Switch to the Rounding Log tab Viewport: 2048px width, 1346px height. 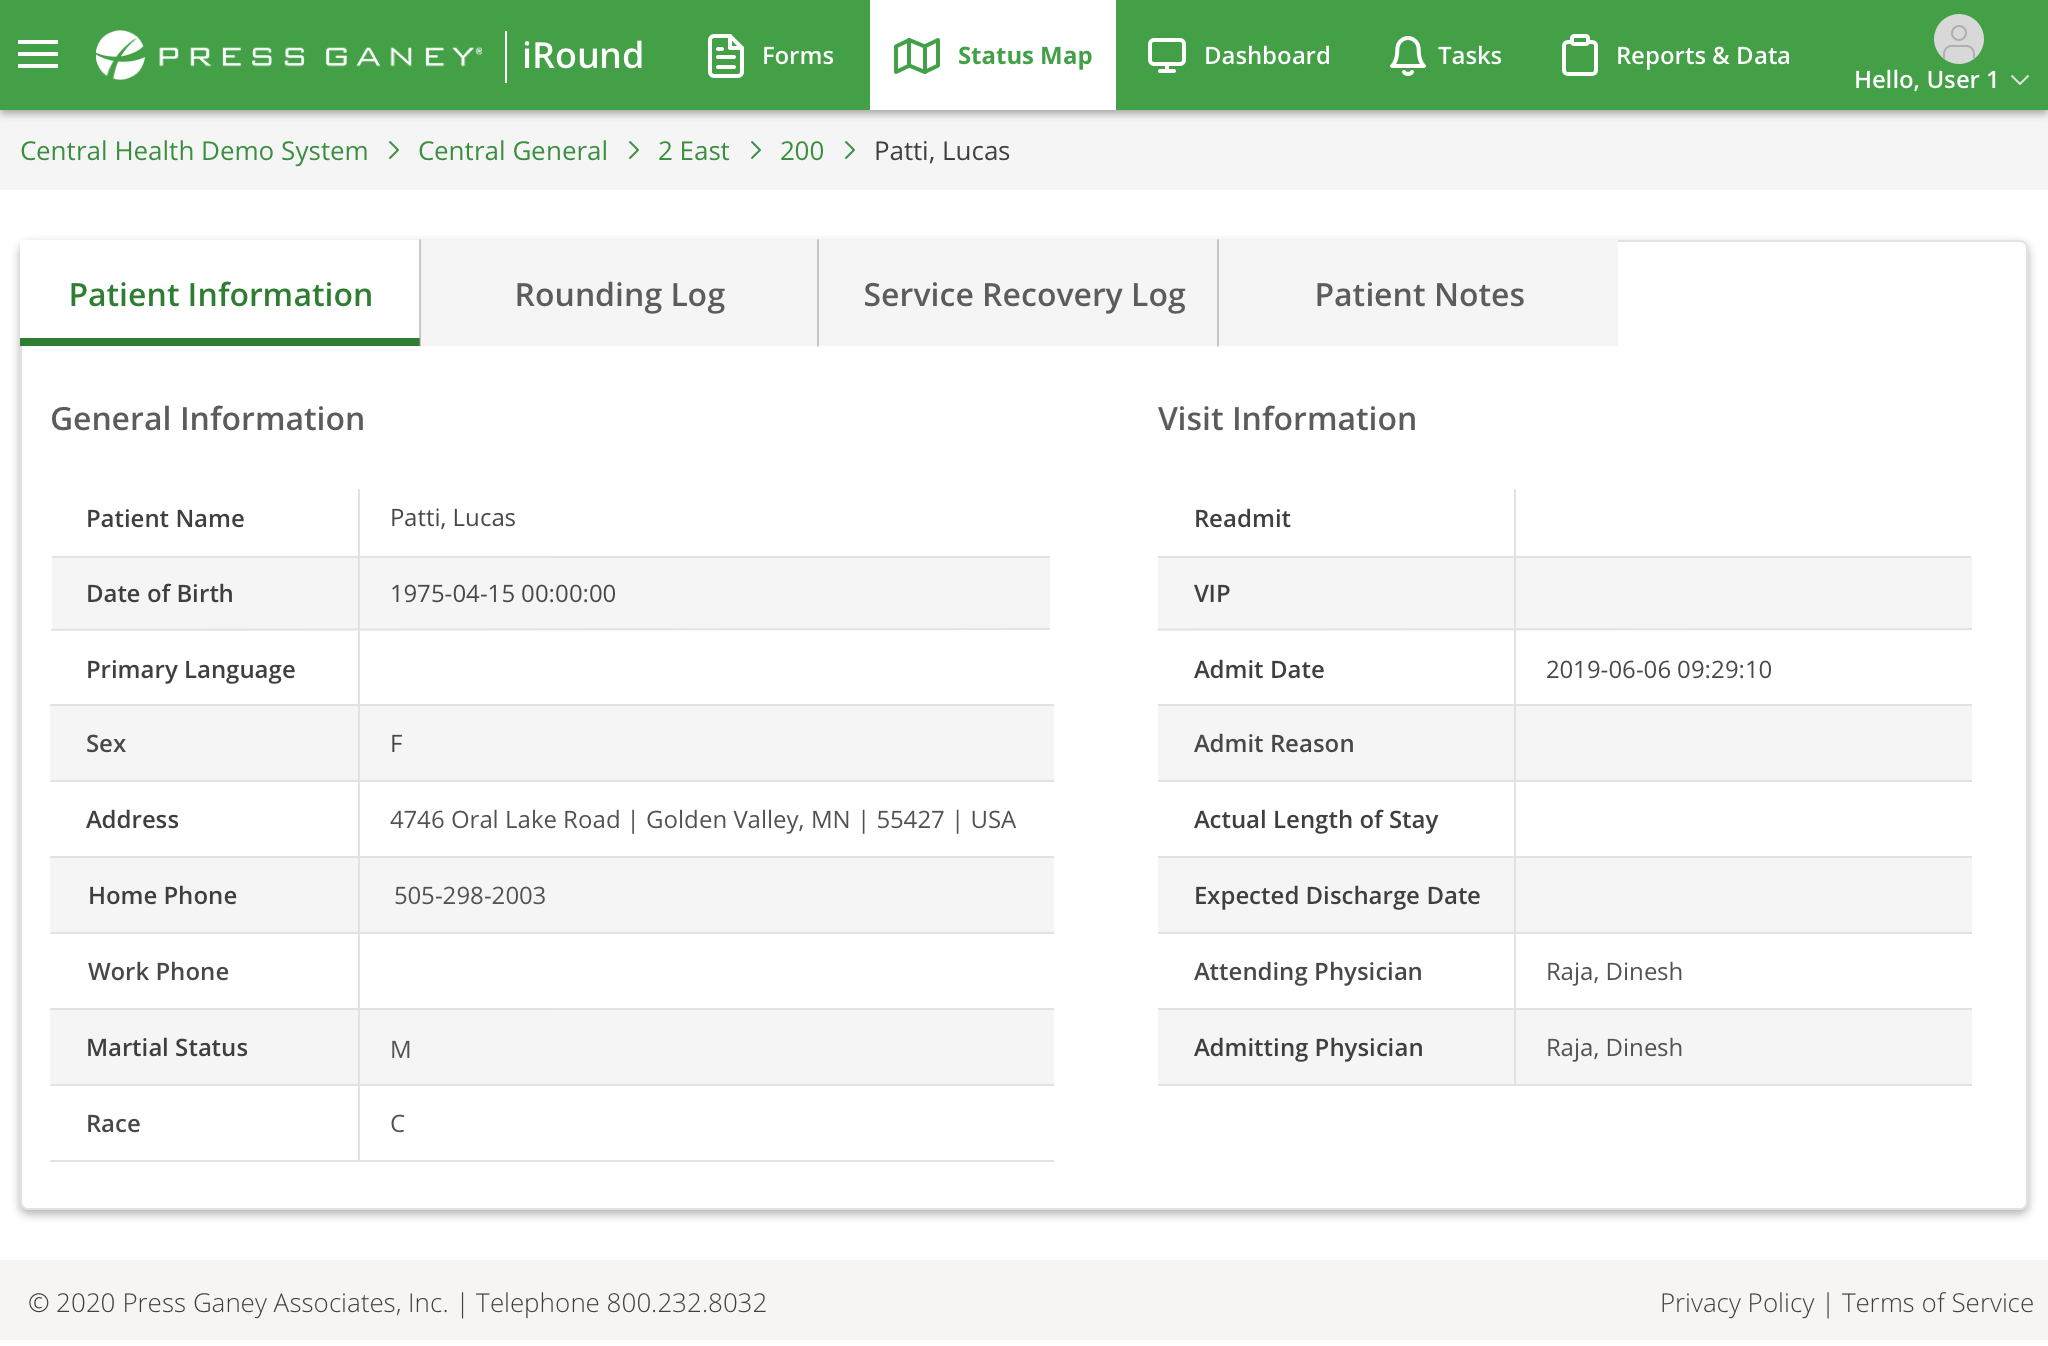tap(619, 294)
